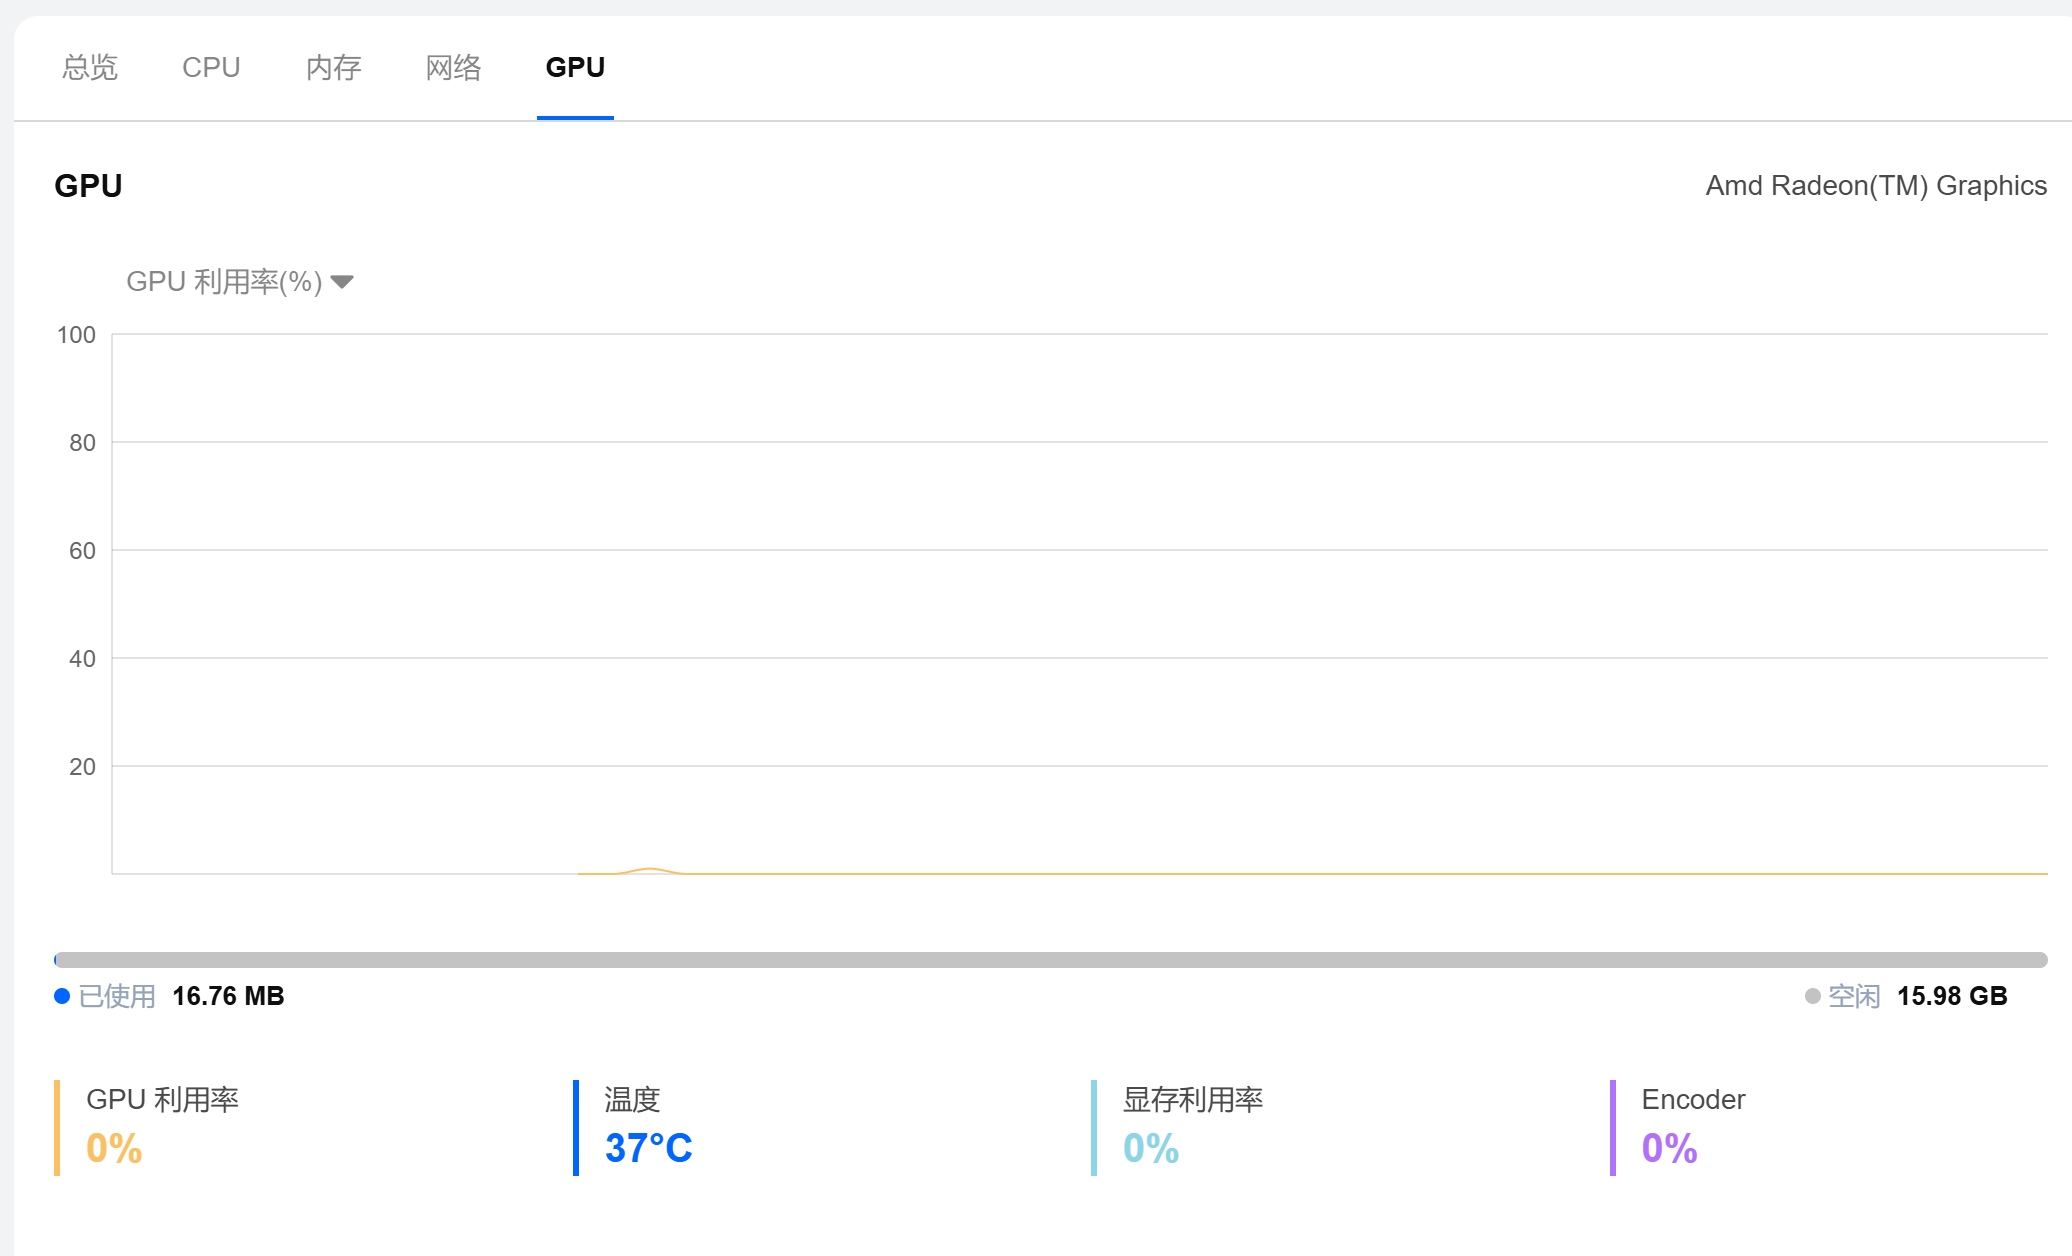Open the CPU tab
The height and width of the screenshot is (1256, 2072).
[x=211, y=68]
